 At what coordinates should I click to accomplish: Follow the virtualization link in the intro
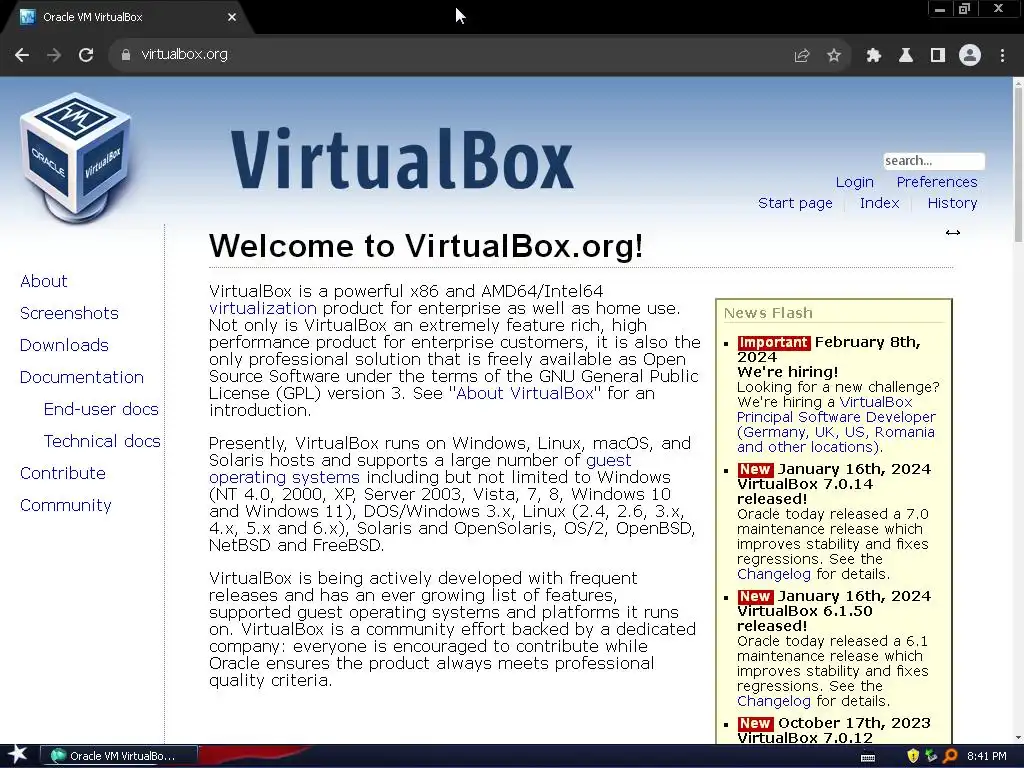point(263,308)
